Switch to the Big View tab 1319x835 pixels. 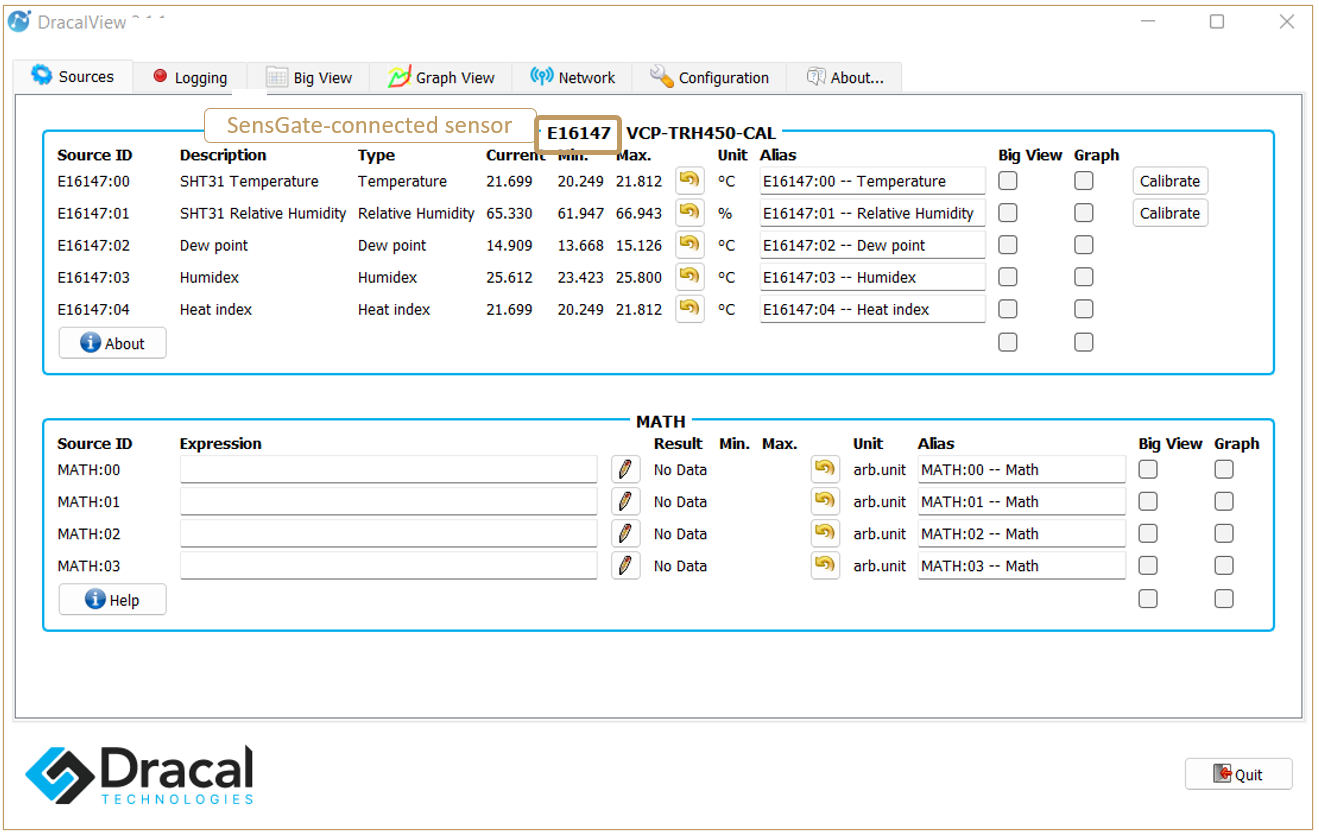point(309,78)
